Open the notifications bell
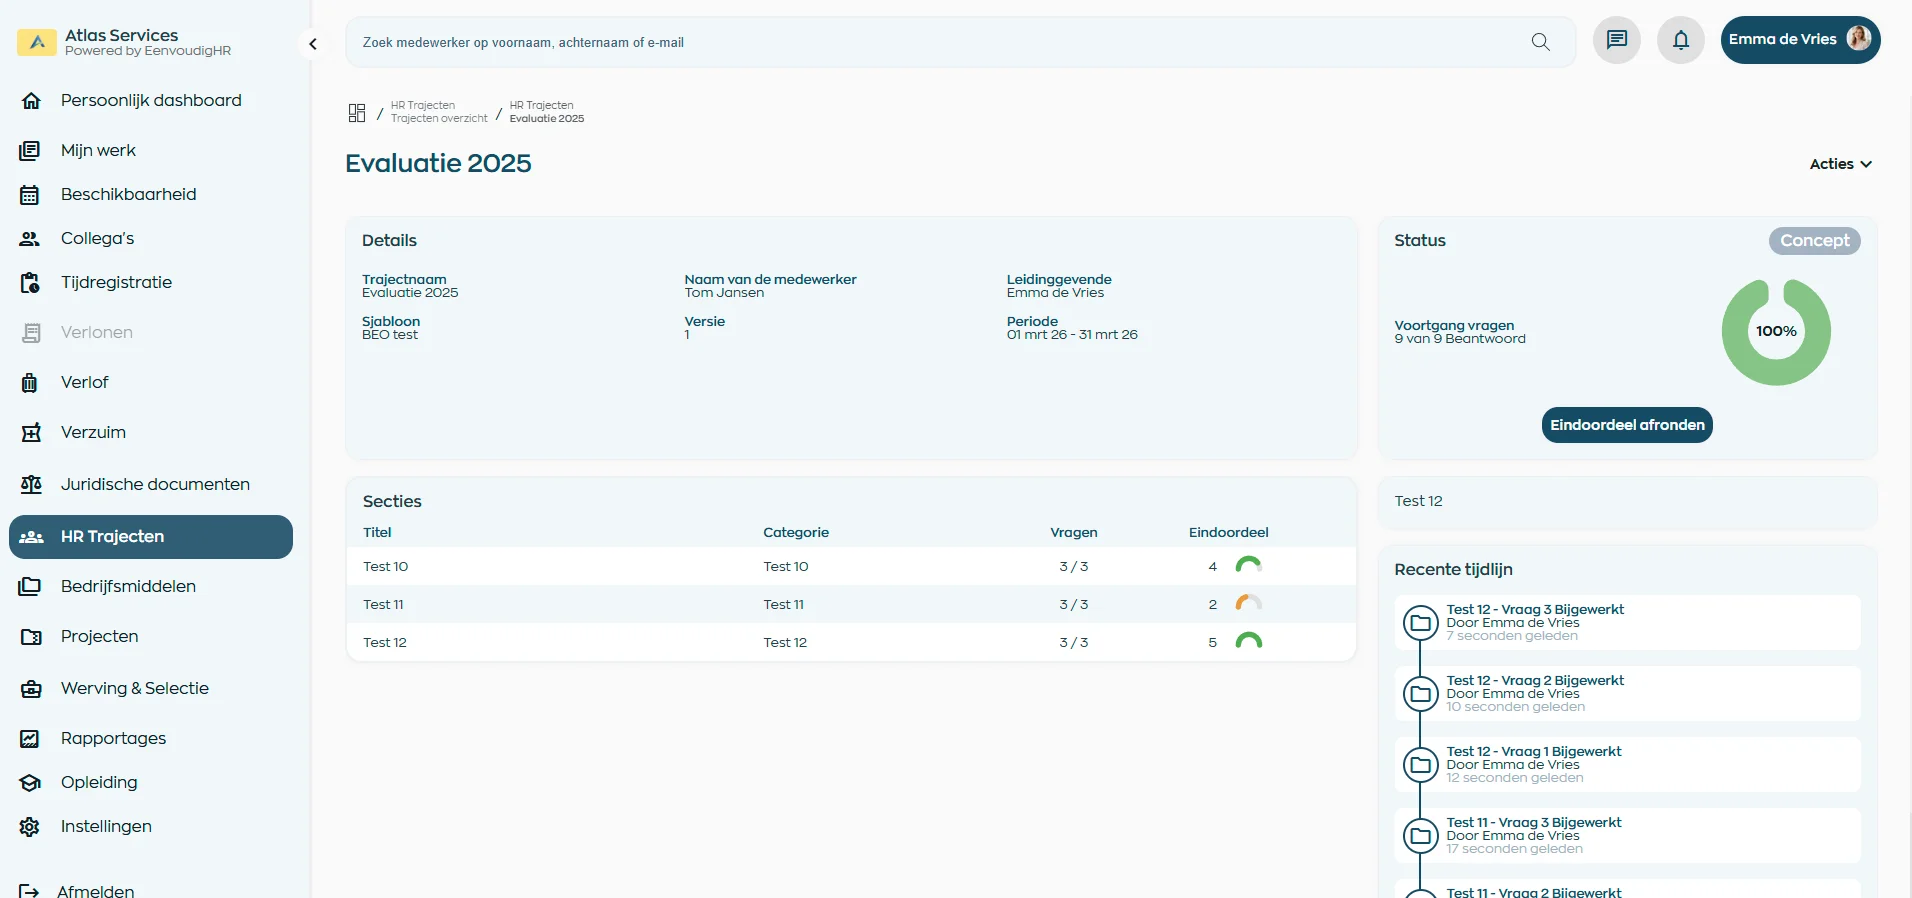 1680,41
